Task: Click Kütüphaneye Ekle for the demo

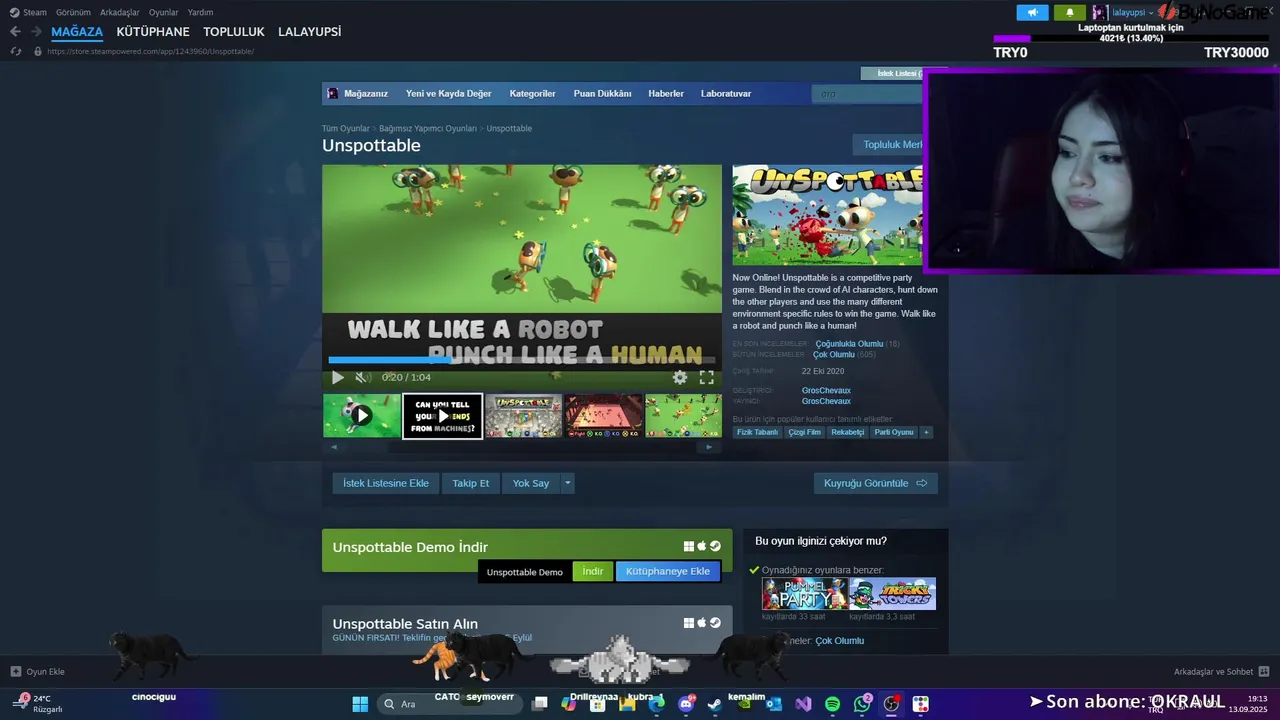Action: tap(667, 571)
